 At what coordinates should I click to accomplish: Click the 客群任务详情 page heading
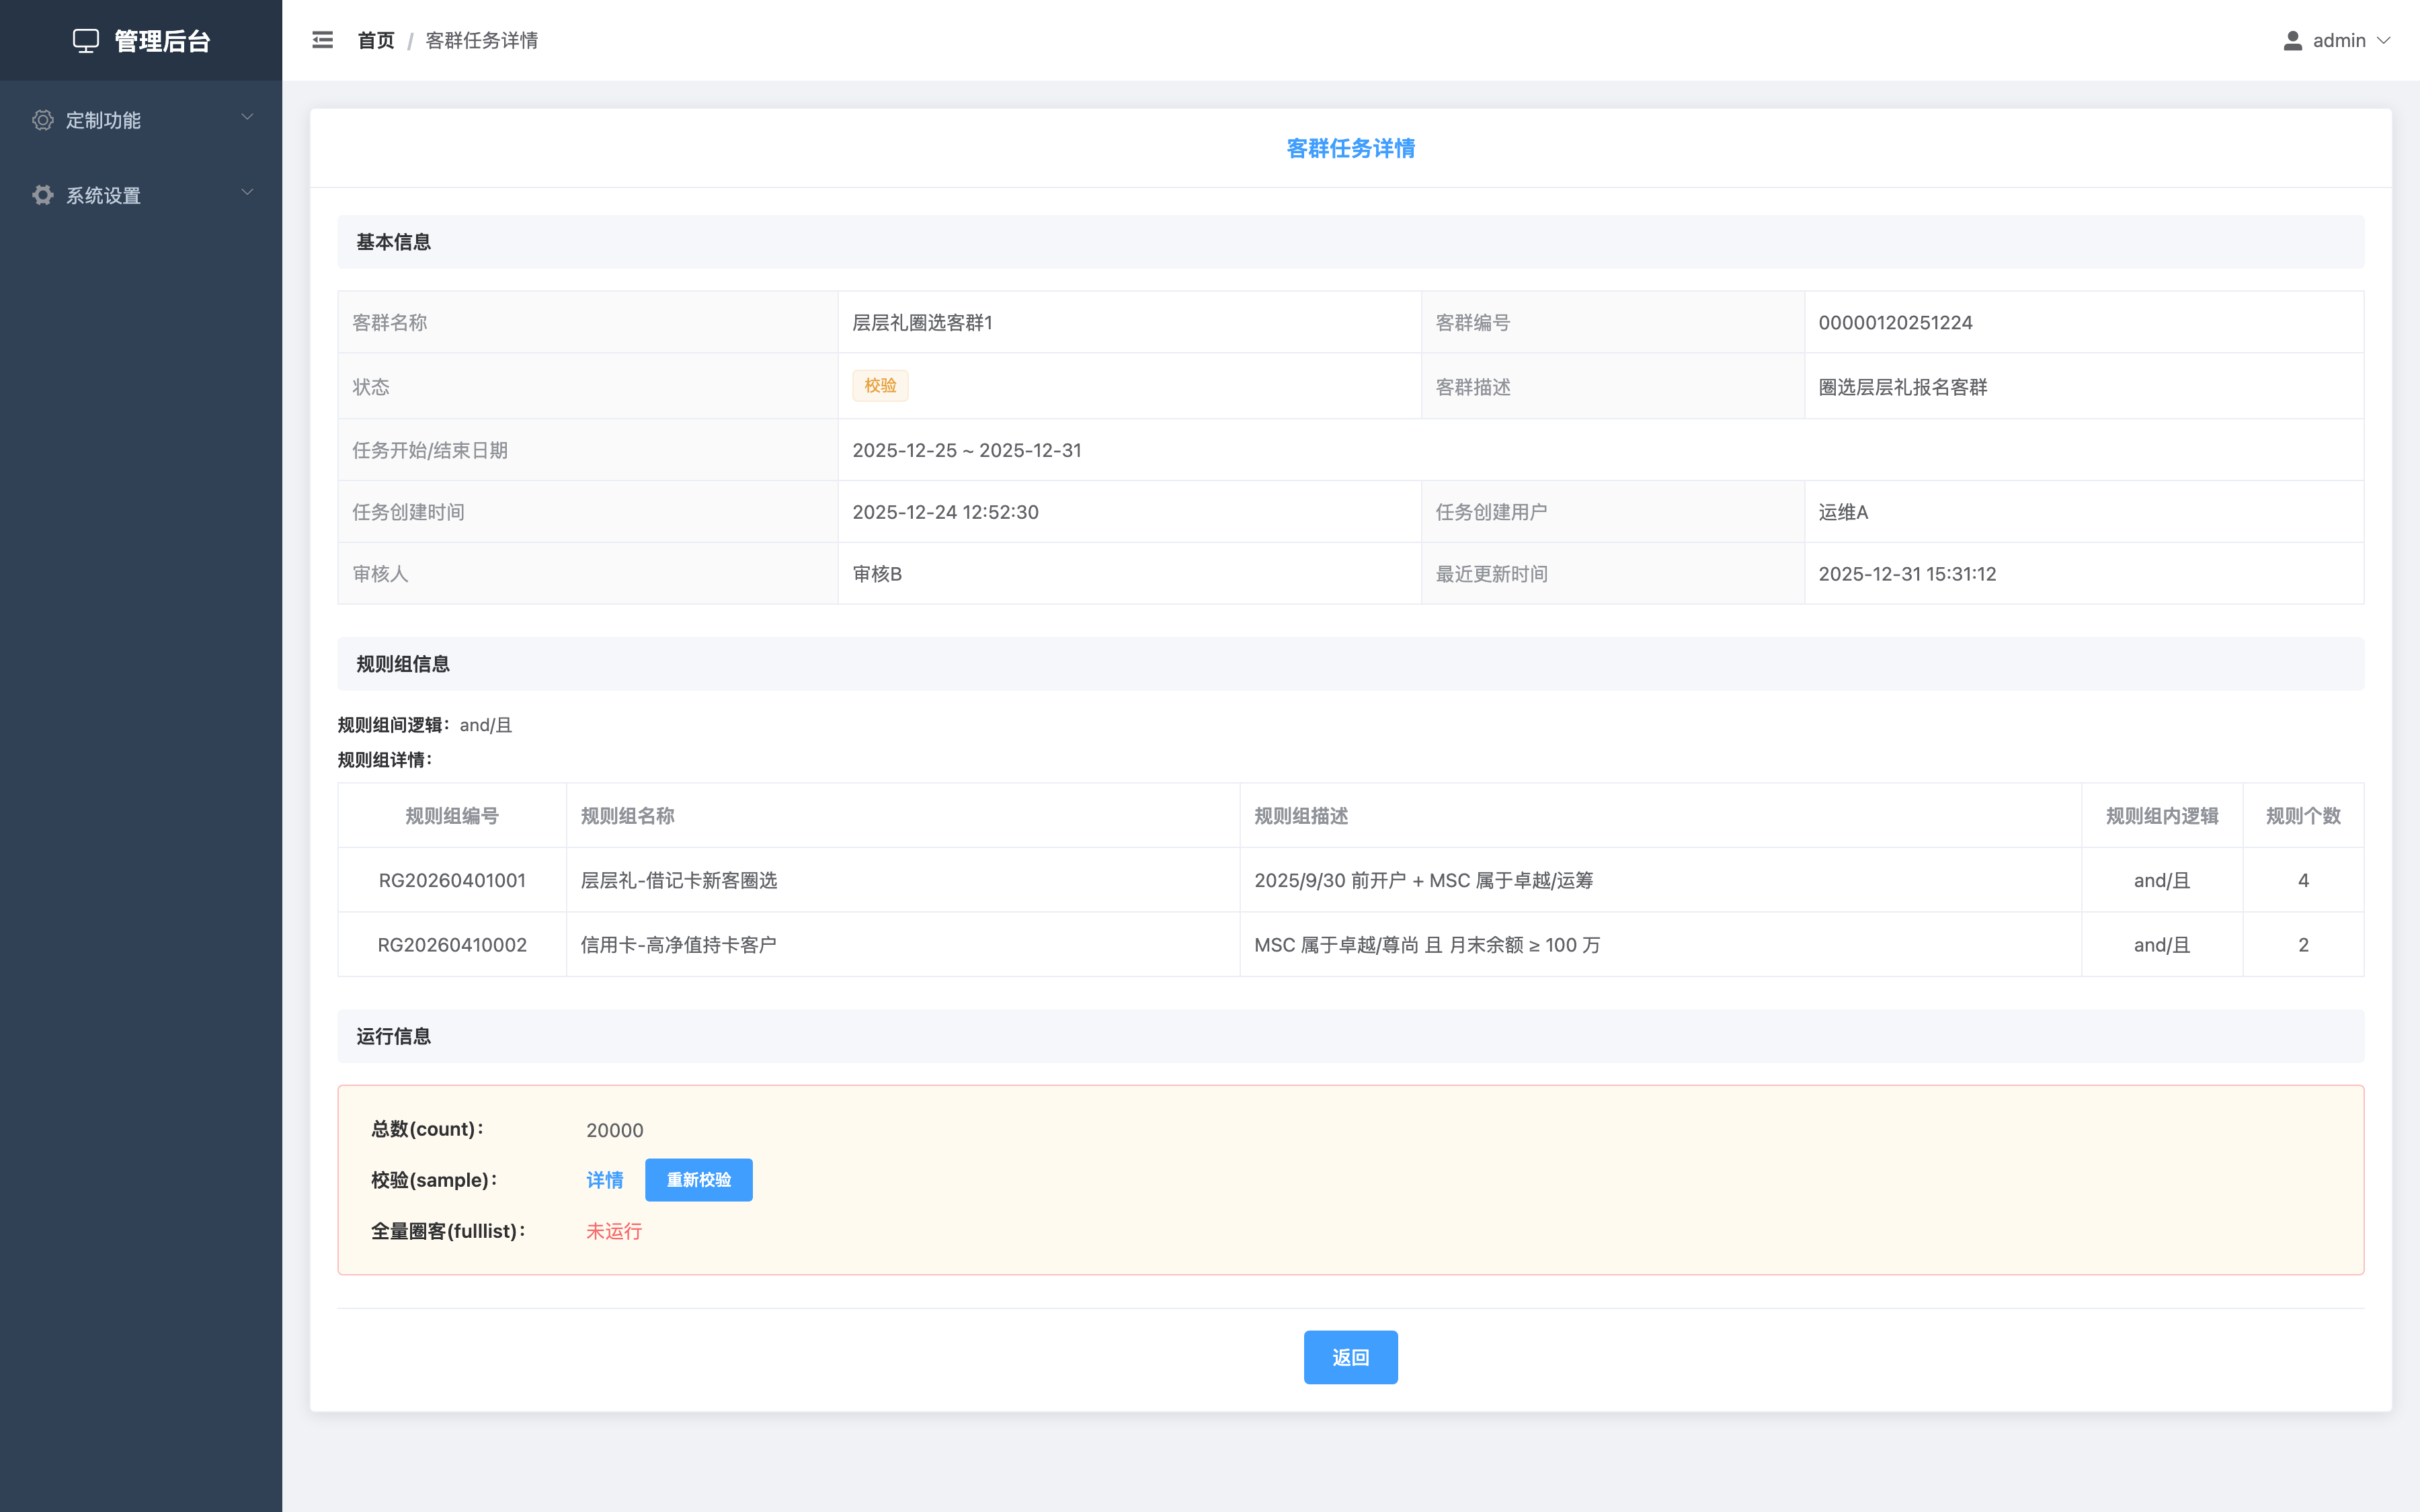tap(1350, 149)
